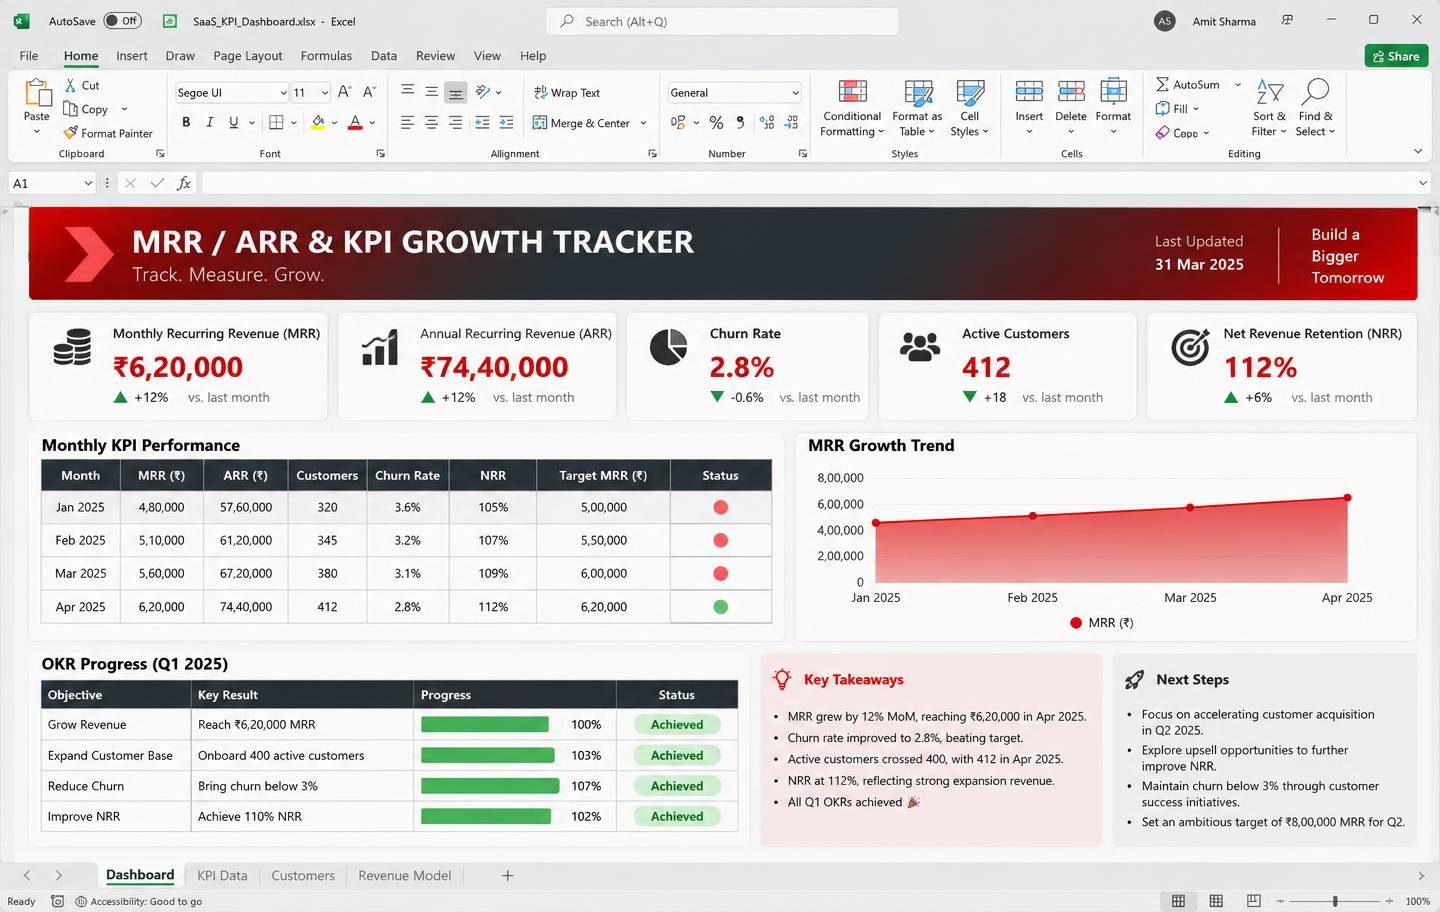Open the Data ribbon tab
Screen dimensions: 1440x912
(384, 56)
